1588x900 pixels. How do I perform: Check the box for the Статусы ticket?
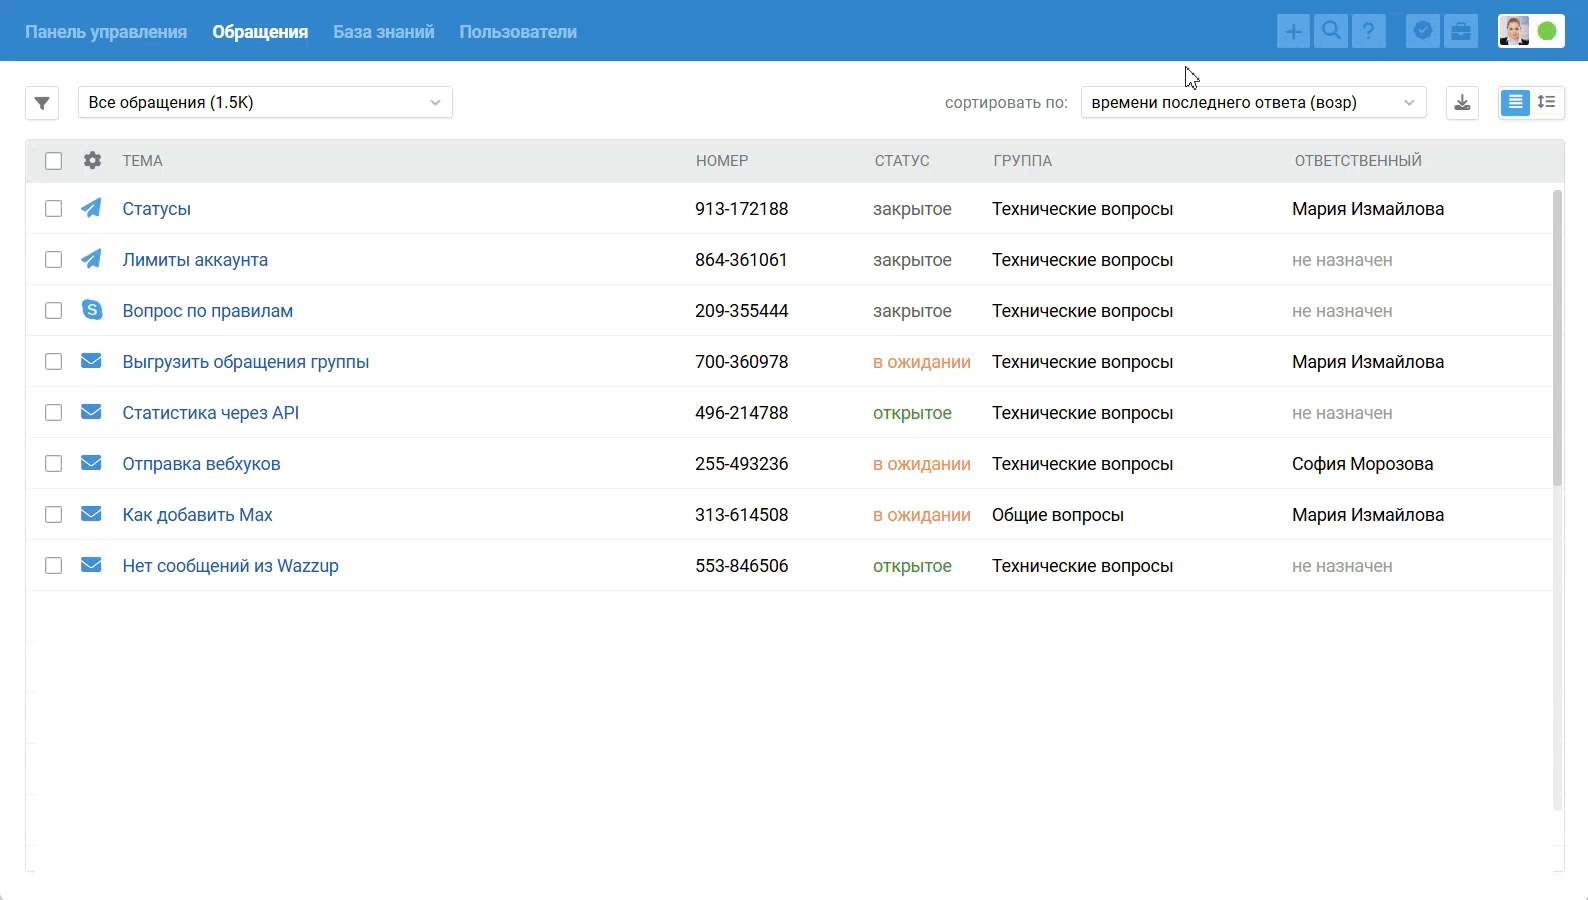coord(54,209)
